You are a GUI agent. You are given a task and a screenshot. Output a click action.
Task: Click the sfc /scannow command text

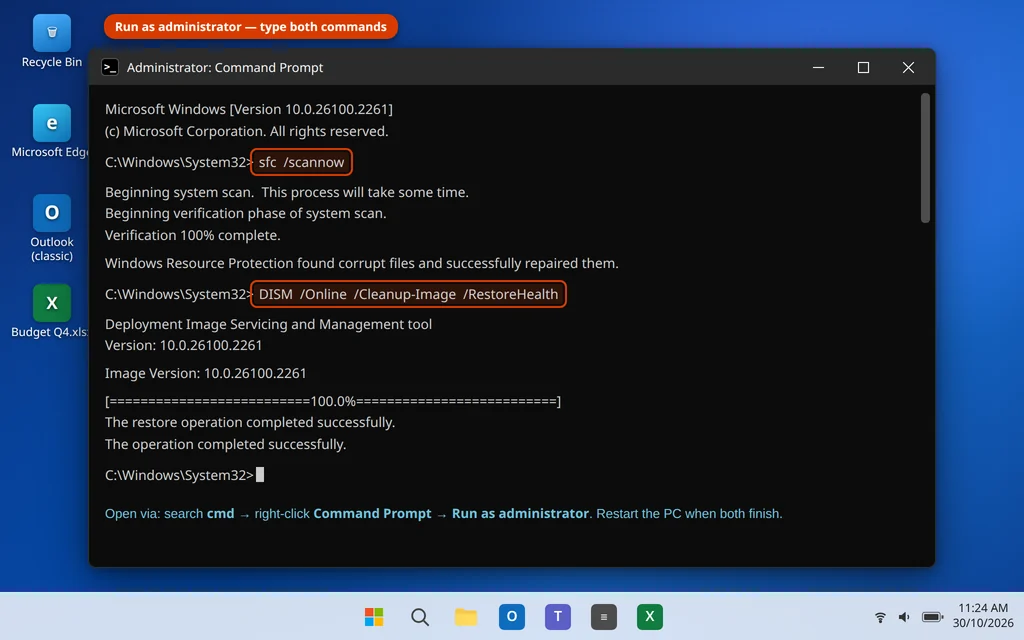[x=301, y=162]
